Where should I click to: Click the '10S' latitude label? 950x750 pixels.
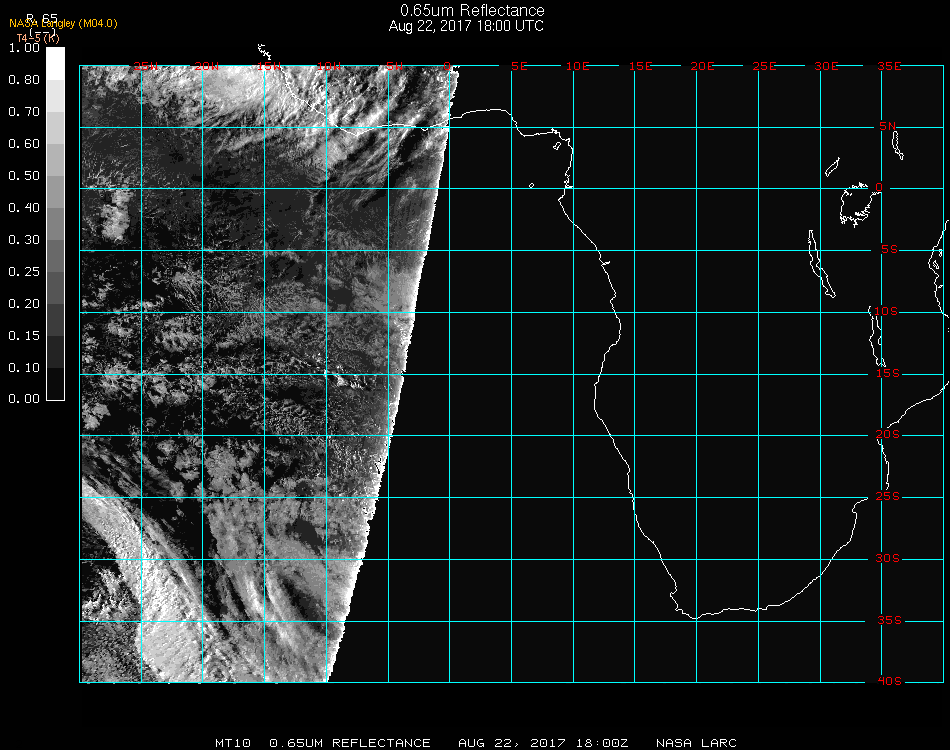pos(886,311)
